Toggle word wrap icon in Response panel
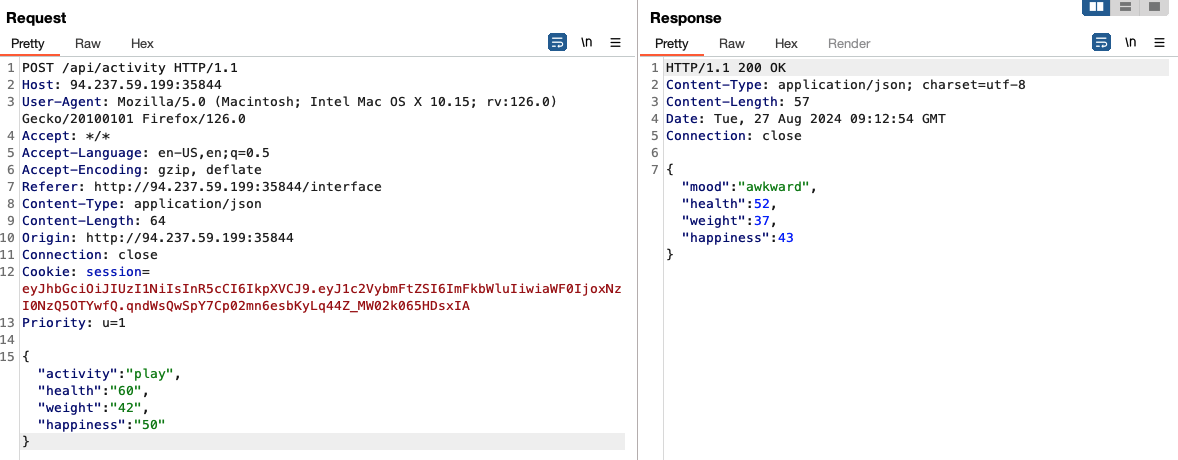Screen dimensions: 1178x460 pos(1101,42)
